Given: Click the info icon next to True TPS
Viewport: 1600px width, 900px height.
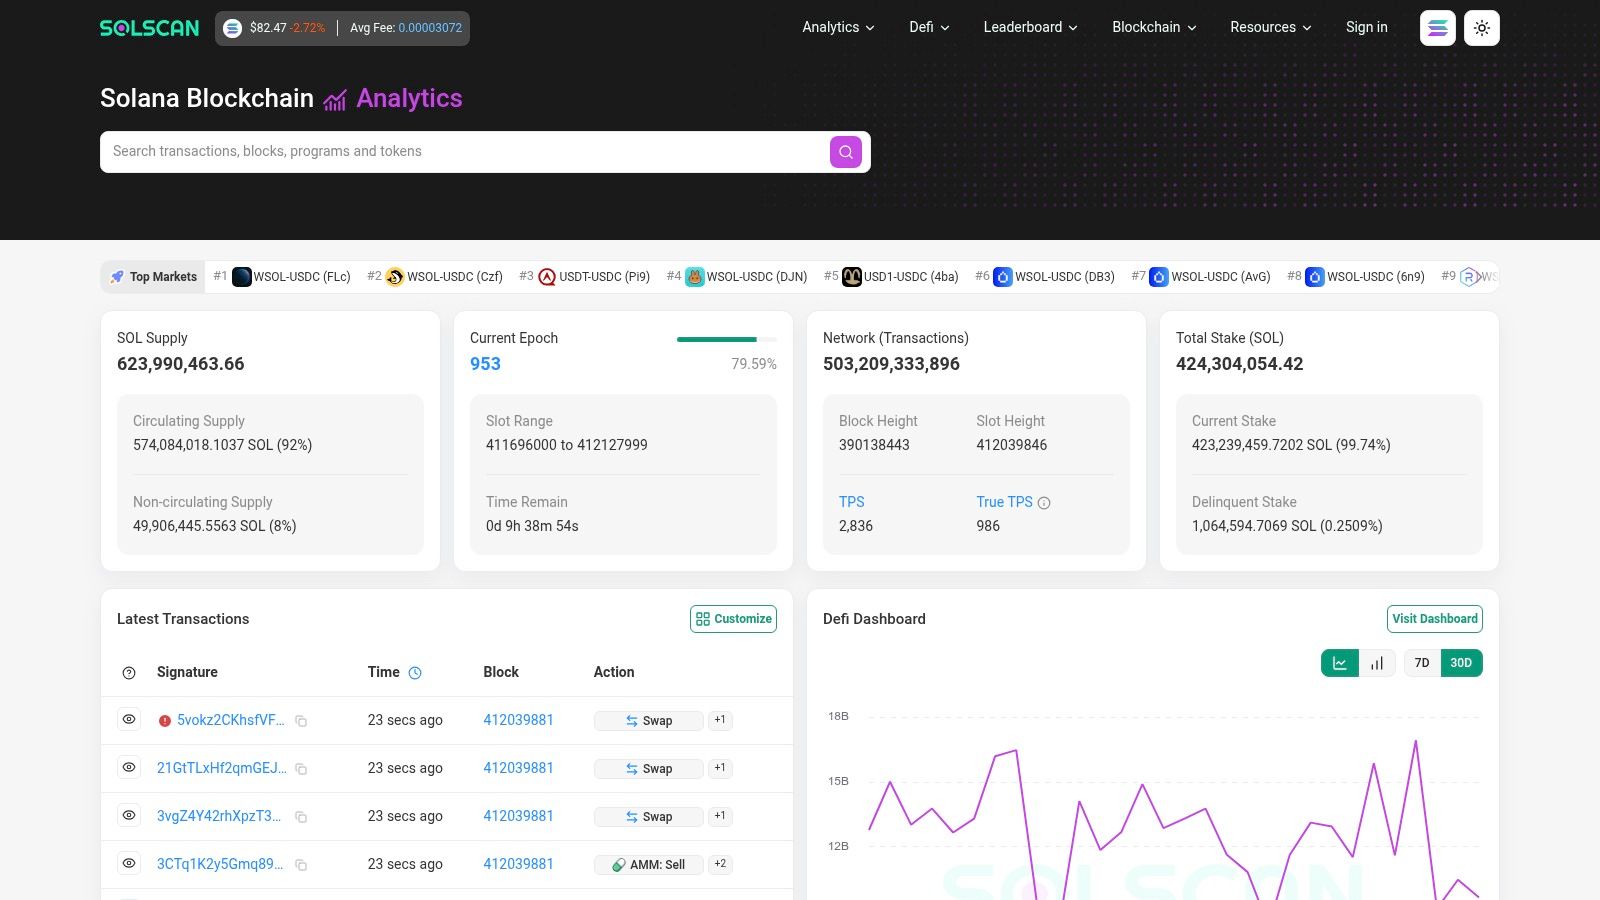Looking at the screenshot, I should (x=1043, y=502).
